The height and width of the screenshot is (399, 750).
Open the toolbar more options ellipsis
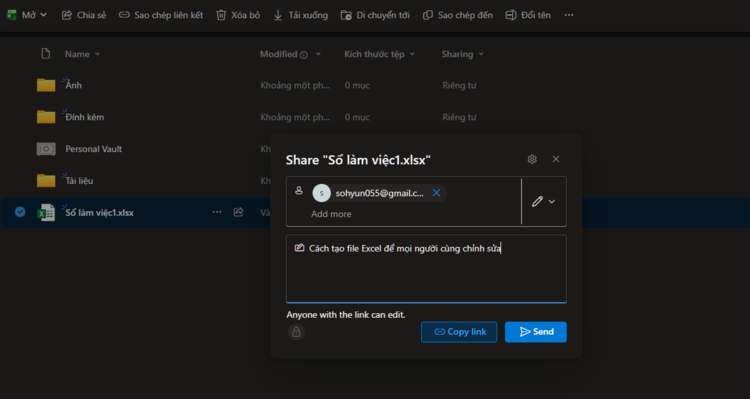pos(568,15)
